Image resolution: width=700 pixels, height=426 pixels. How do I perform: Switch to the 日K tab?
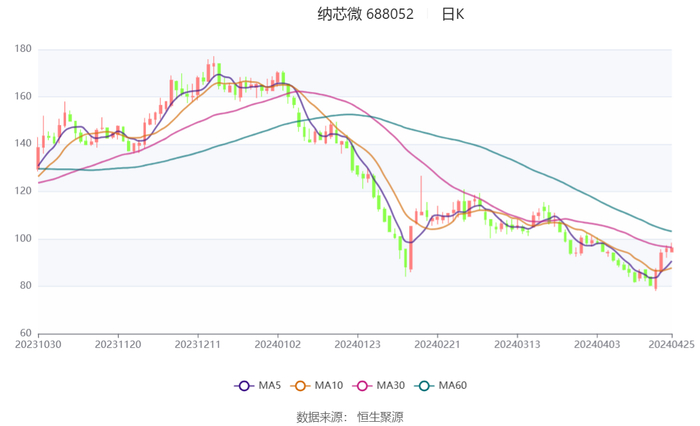coord(453,15)
